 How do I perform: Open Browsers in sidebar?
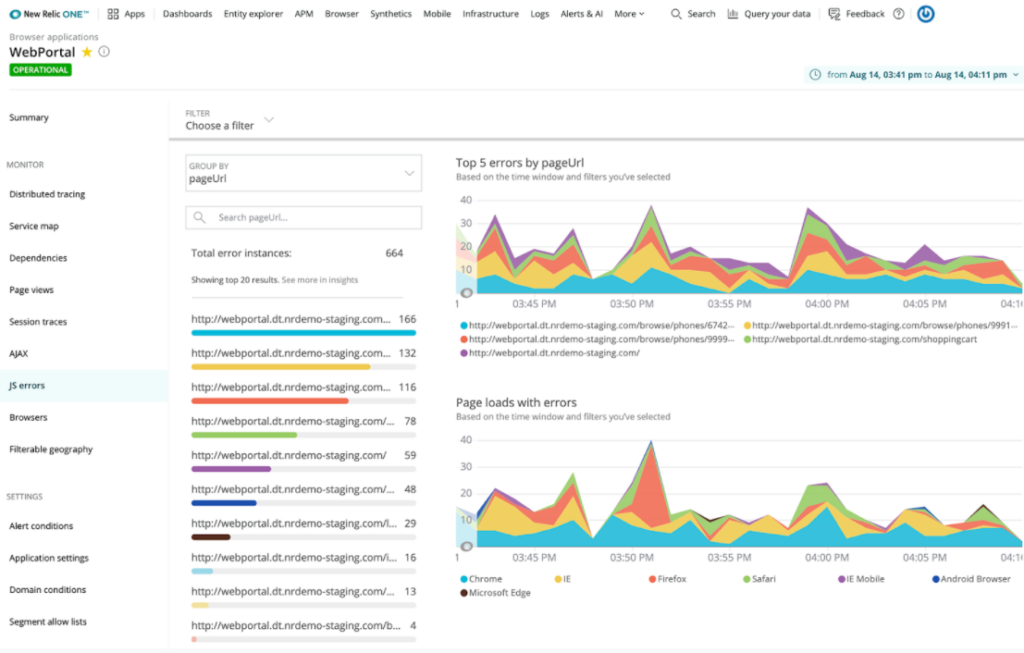[x=28, y=417]
